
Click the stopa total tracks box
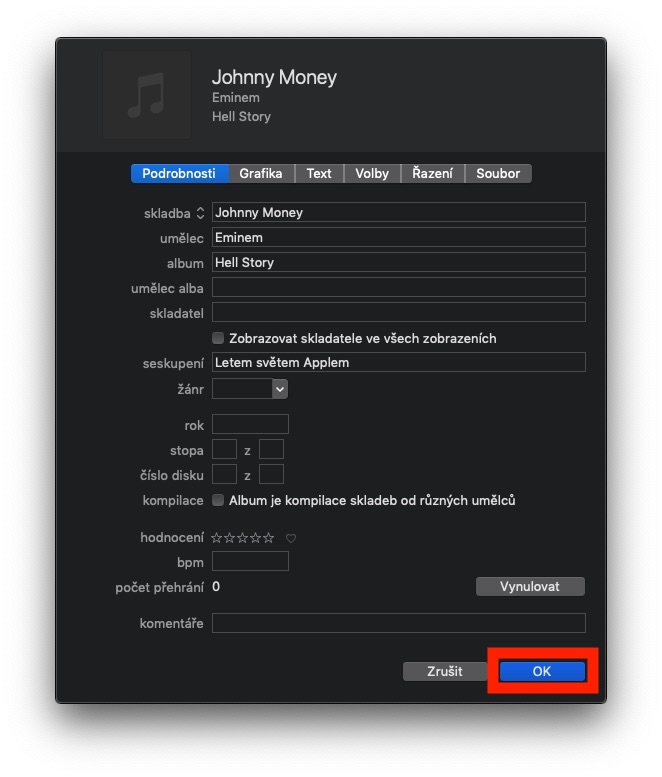tap(272, 449)
